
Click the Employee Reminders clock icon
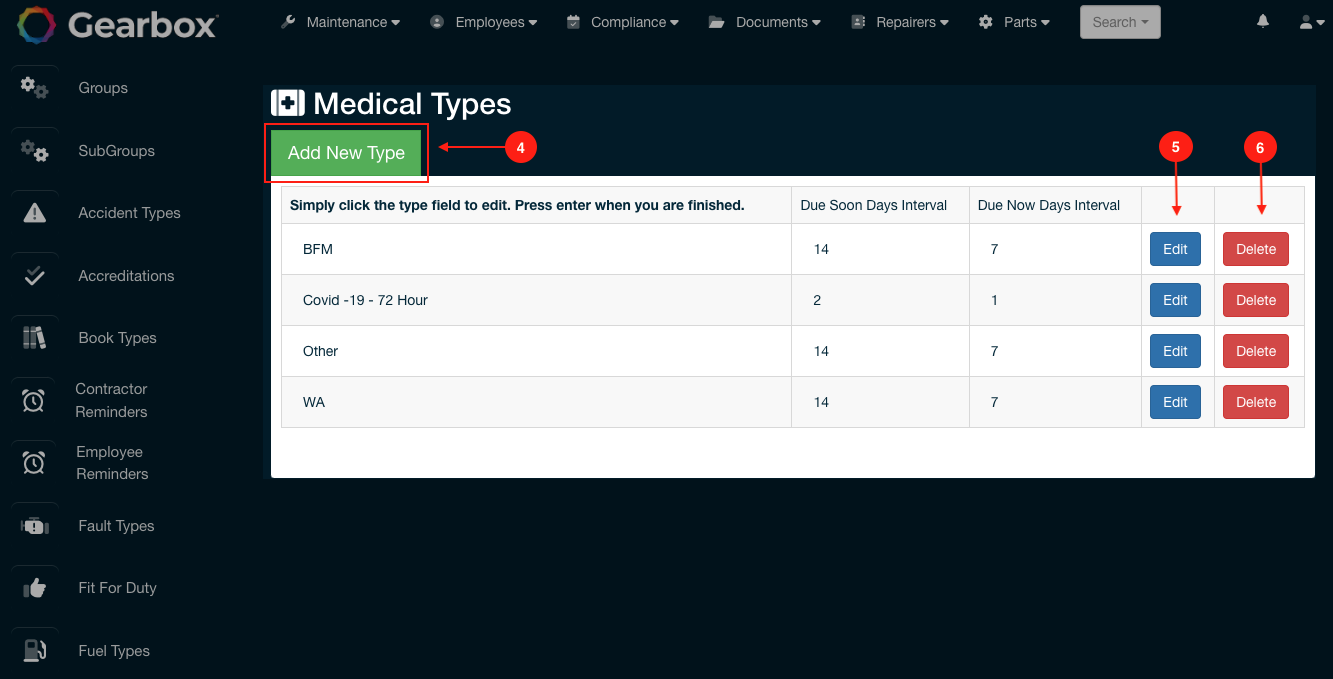pos(34,463)
